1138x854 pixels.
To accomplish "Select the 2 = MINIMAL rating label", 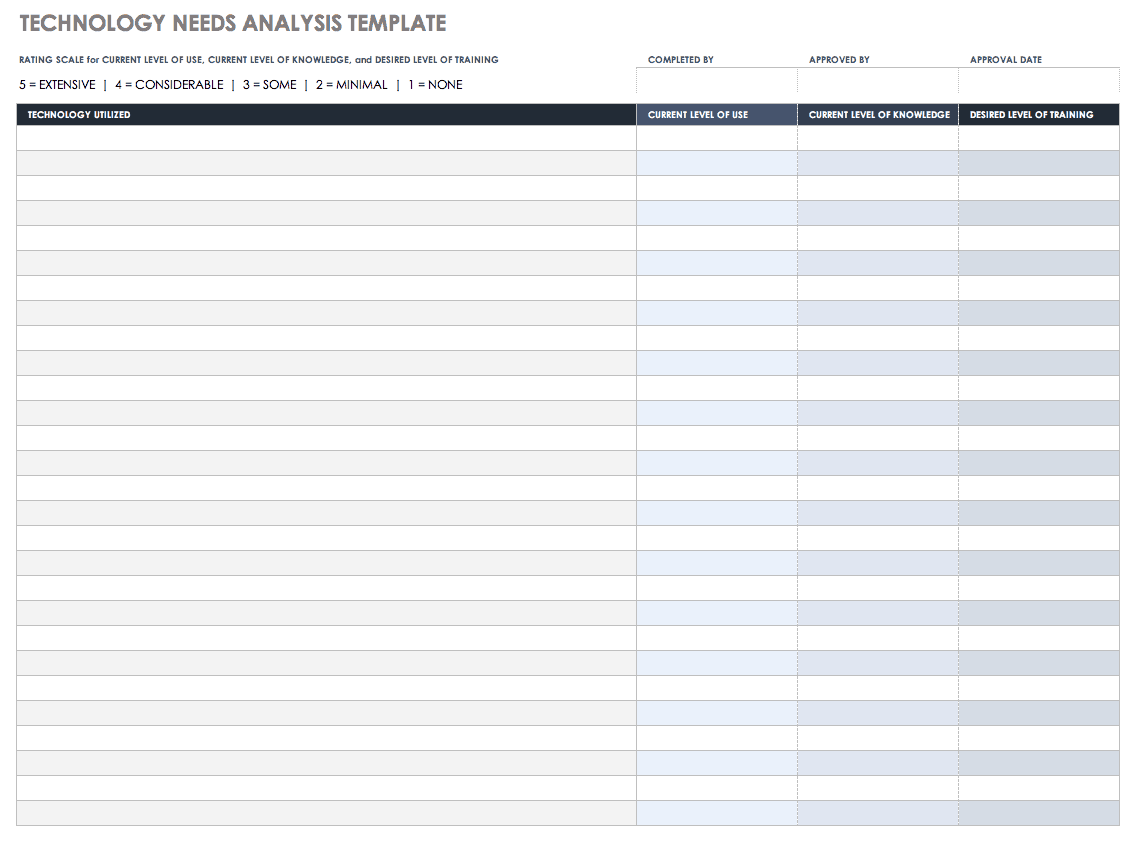I will pos(350,85).
